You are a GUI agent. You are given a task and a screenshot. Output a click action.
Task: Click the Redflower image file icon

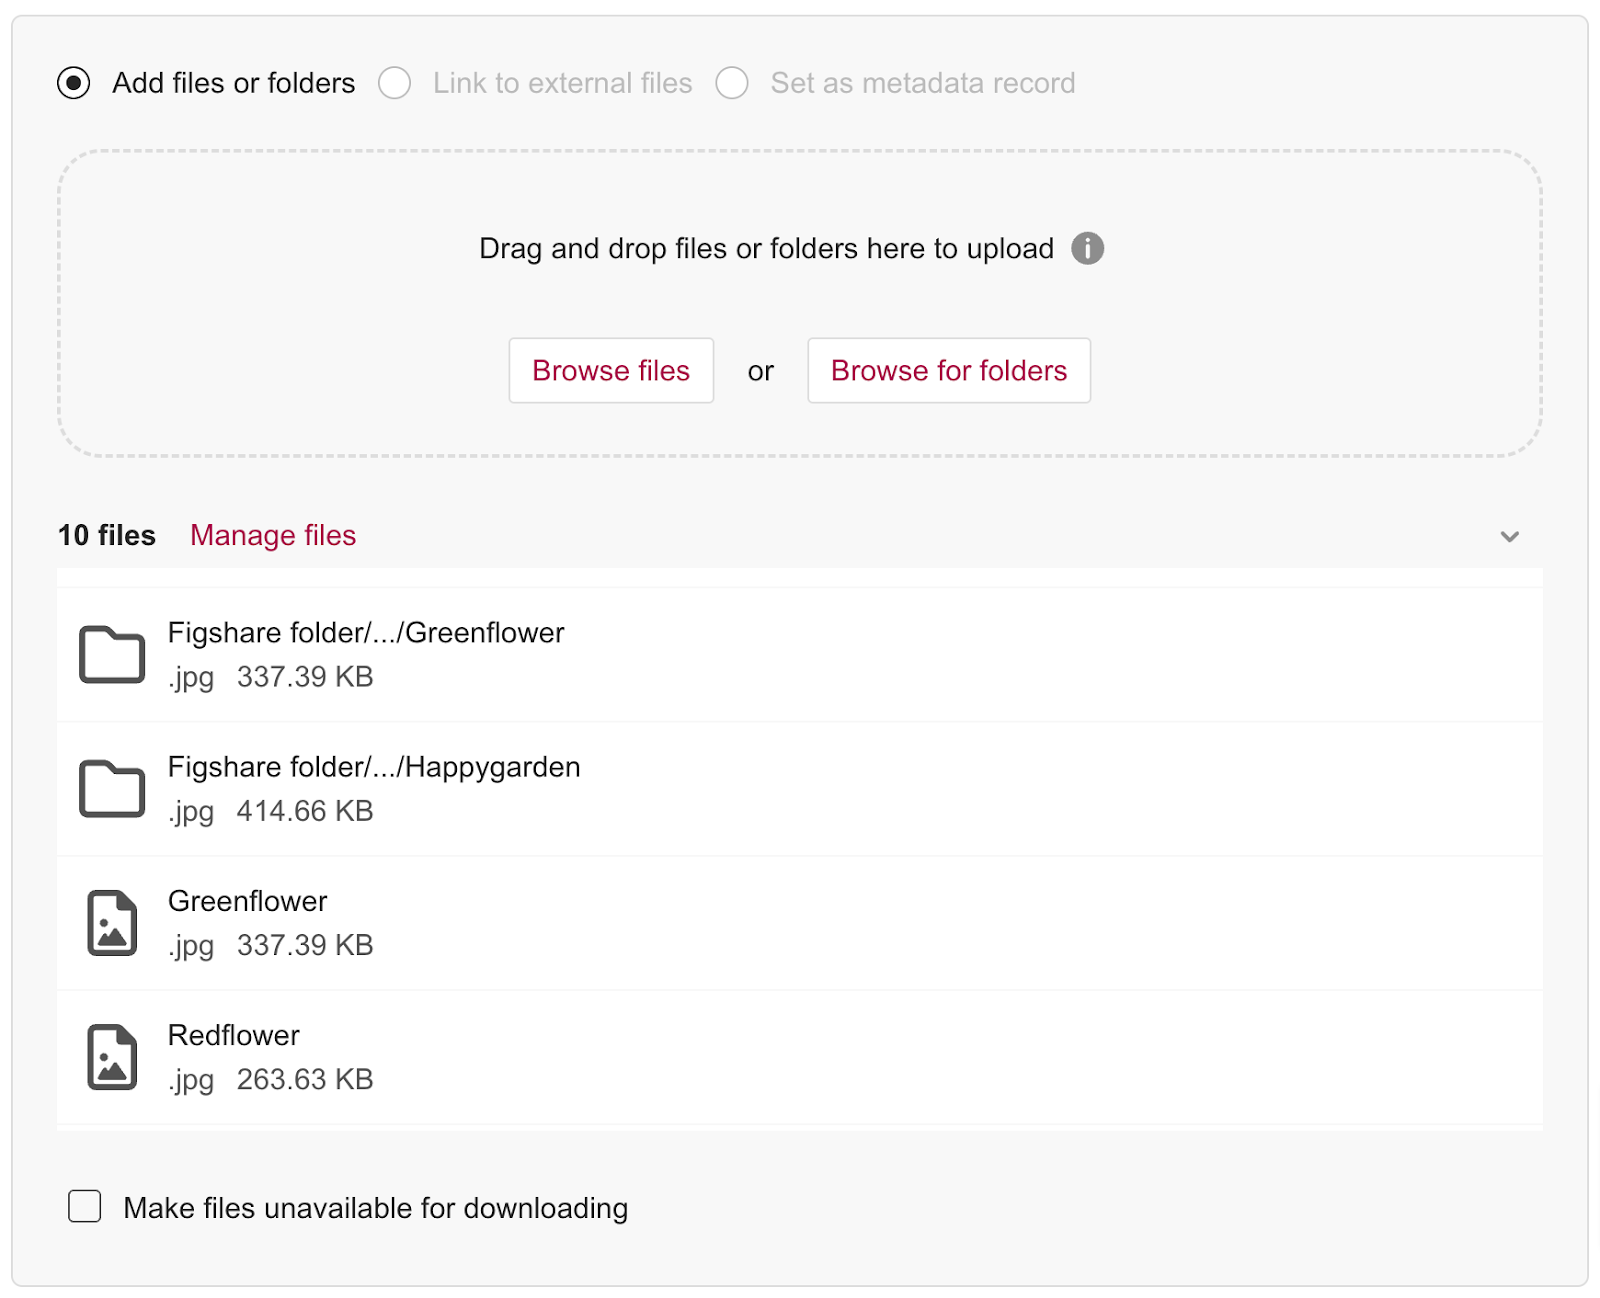[112, 1057]
